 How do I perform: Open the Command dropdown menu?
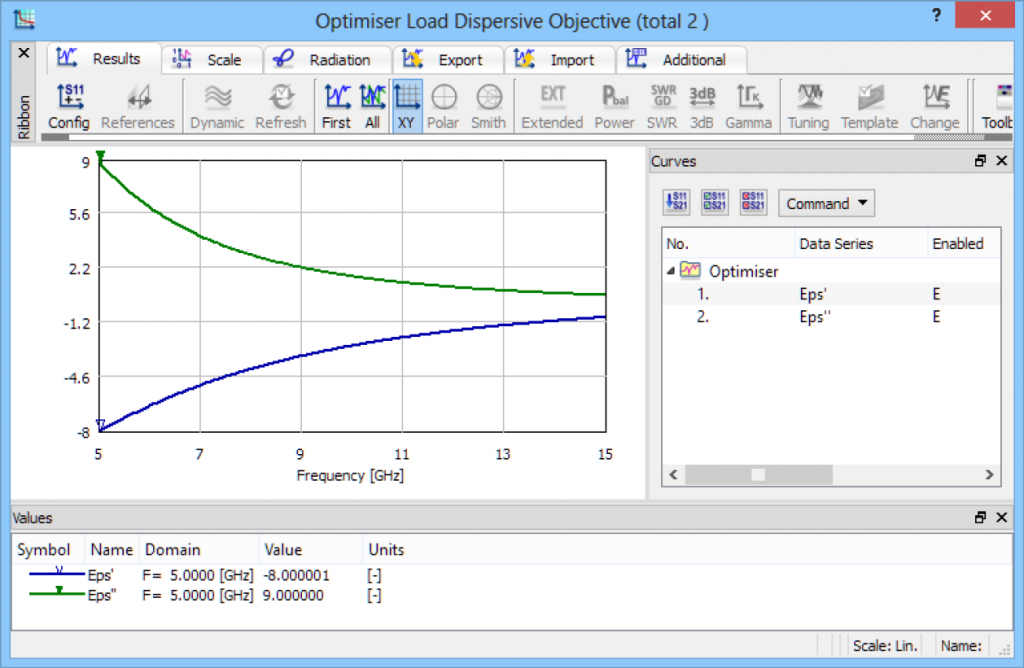tap(825, 204)
